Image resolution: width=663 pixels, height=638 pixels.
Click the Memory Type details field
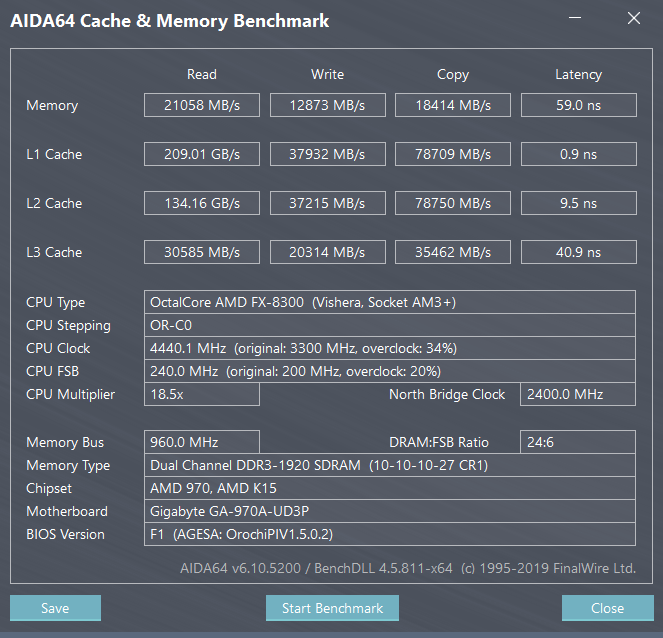(x=390, y=465)
